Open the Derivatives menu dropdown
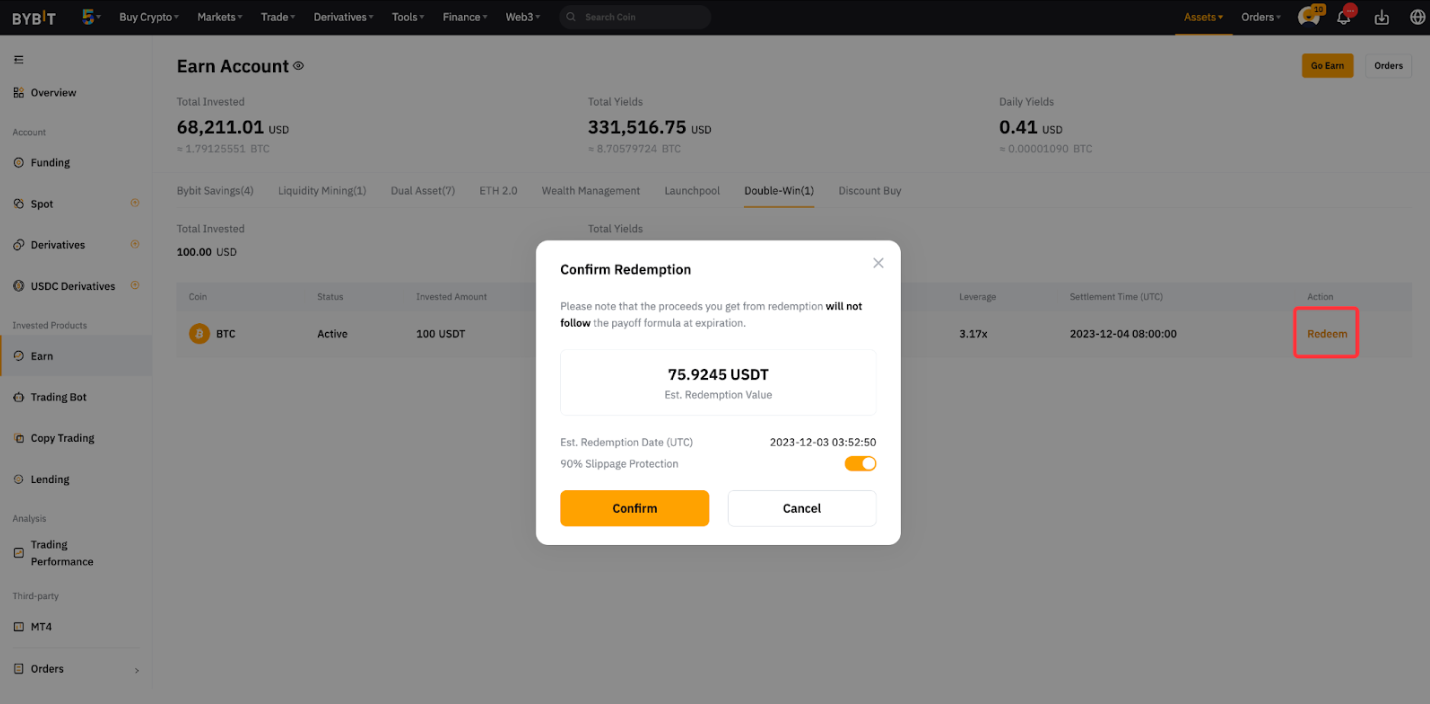 [343, 17]
